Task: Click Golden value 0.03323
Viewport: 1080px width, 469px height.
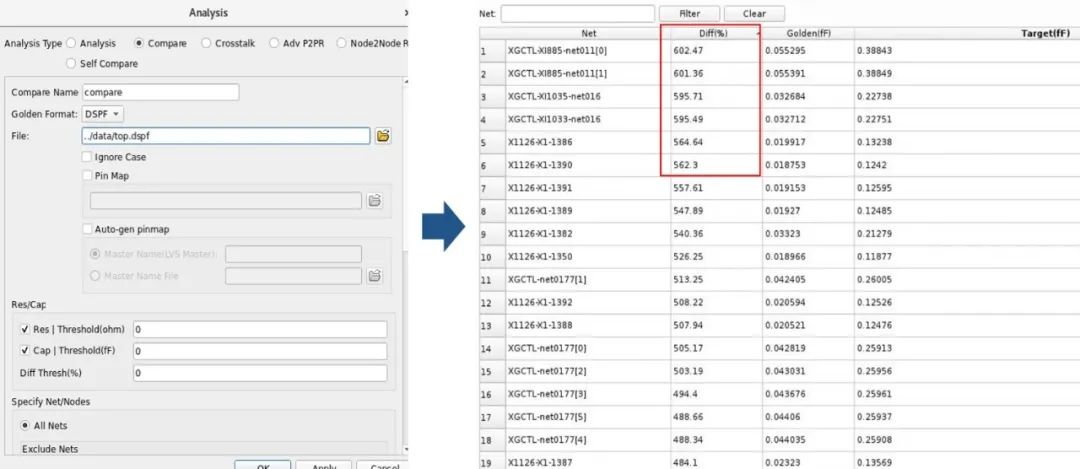Action: click(782, 233)
